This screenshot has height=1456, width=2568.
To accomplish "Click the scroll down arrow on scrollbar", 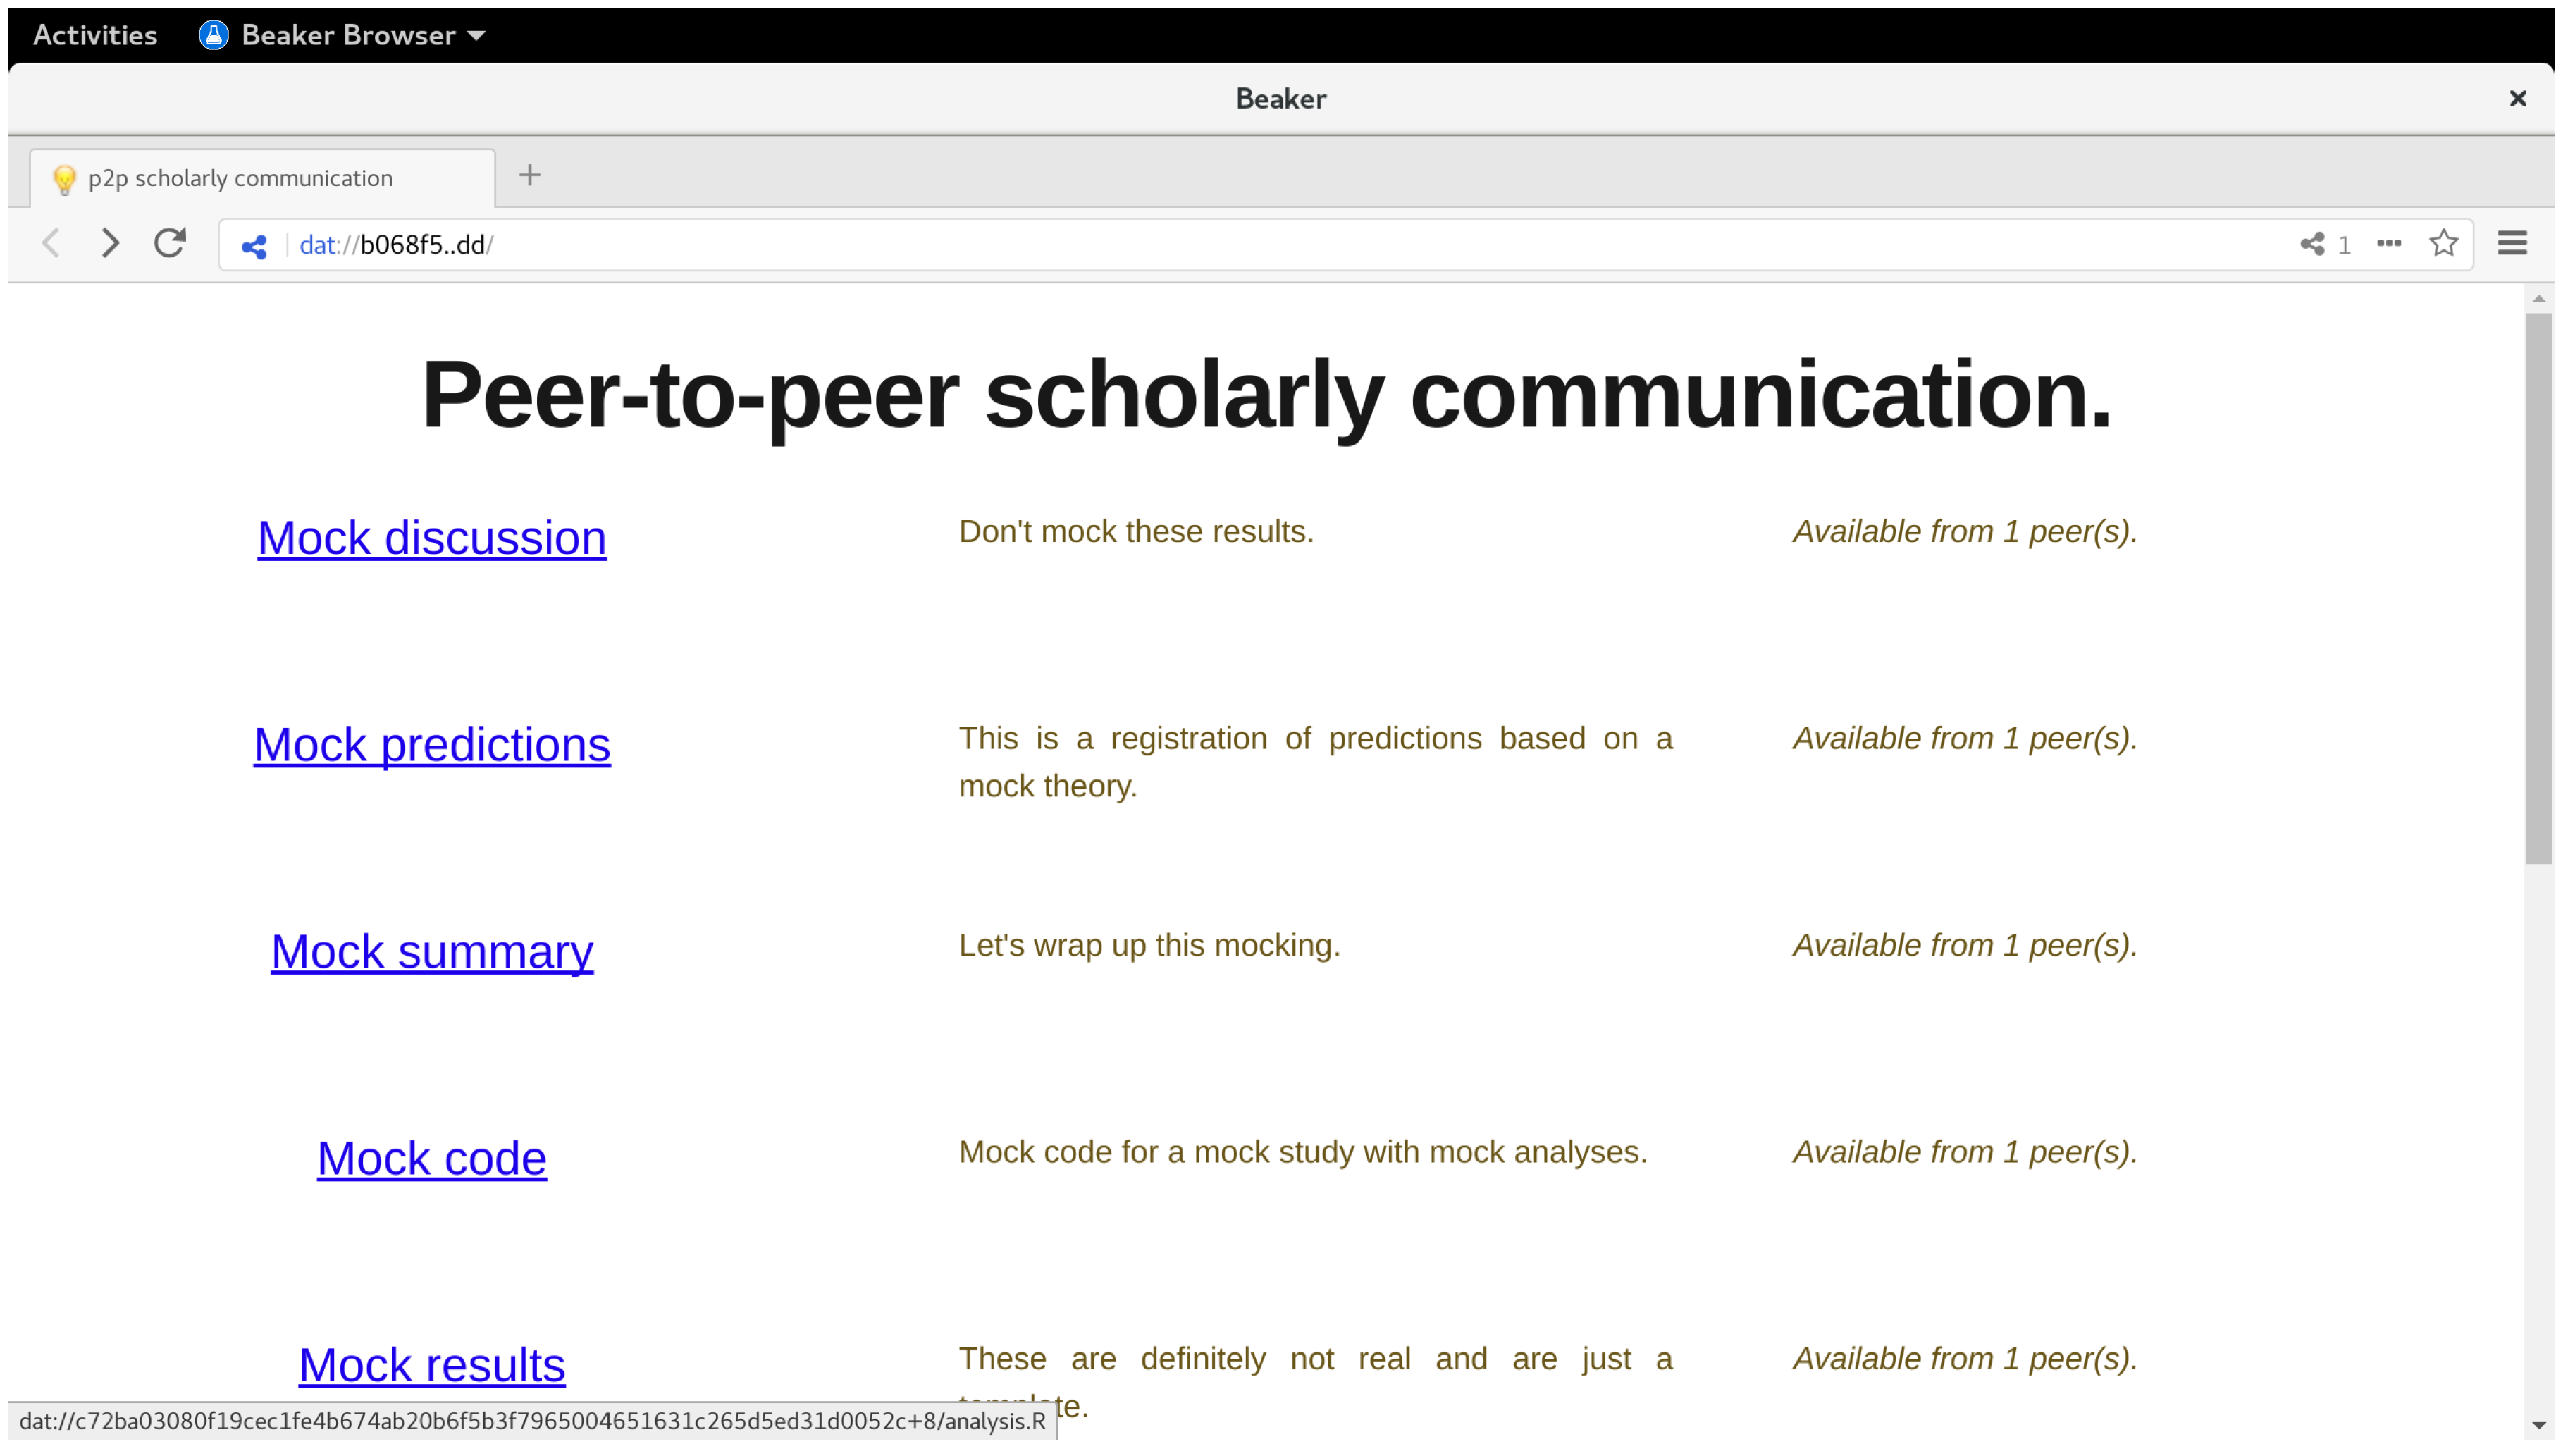I will click(2538, 1426).
